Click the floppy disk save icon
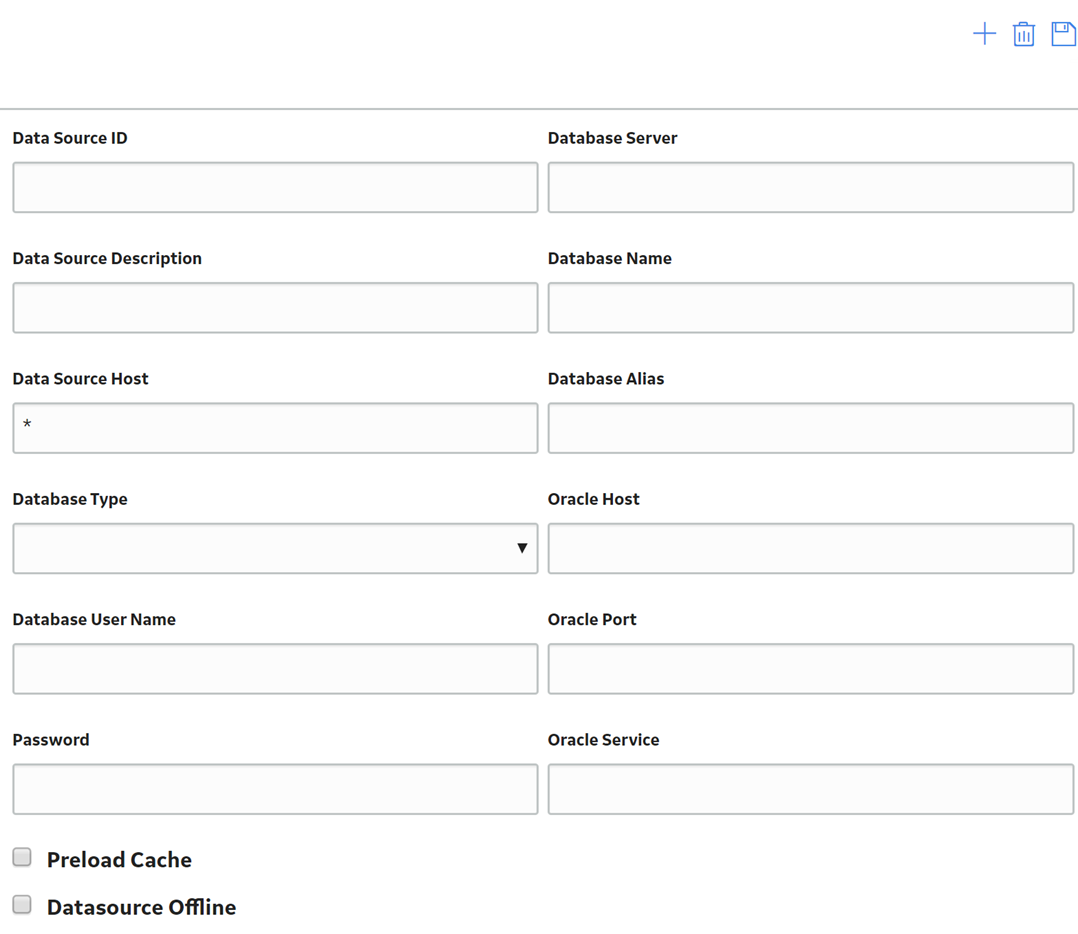The image size is (1078, 934). pyautogui.click(x=1064, y=34)
